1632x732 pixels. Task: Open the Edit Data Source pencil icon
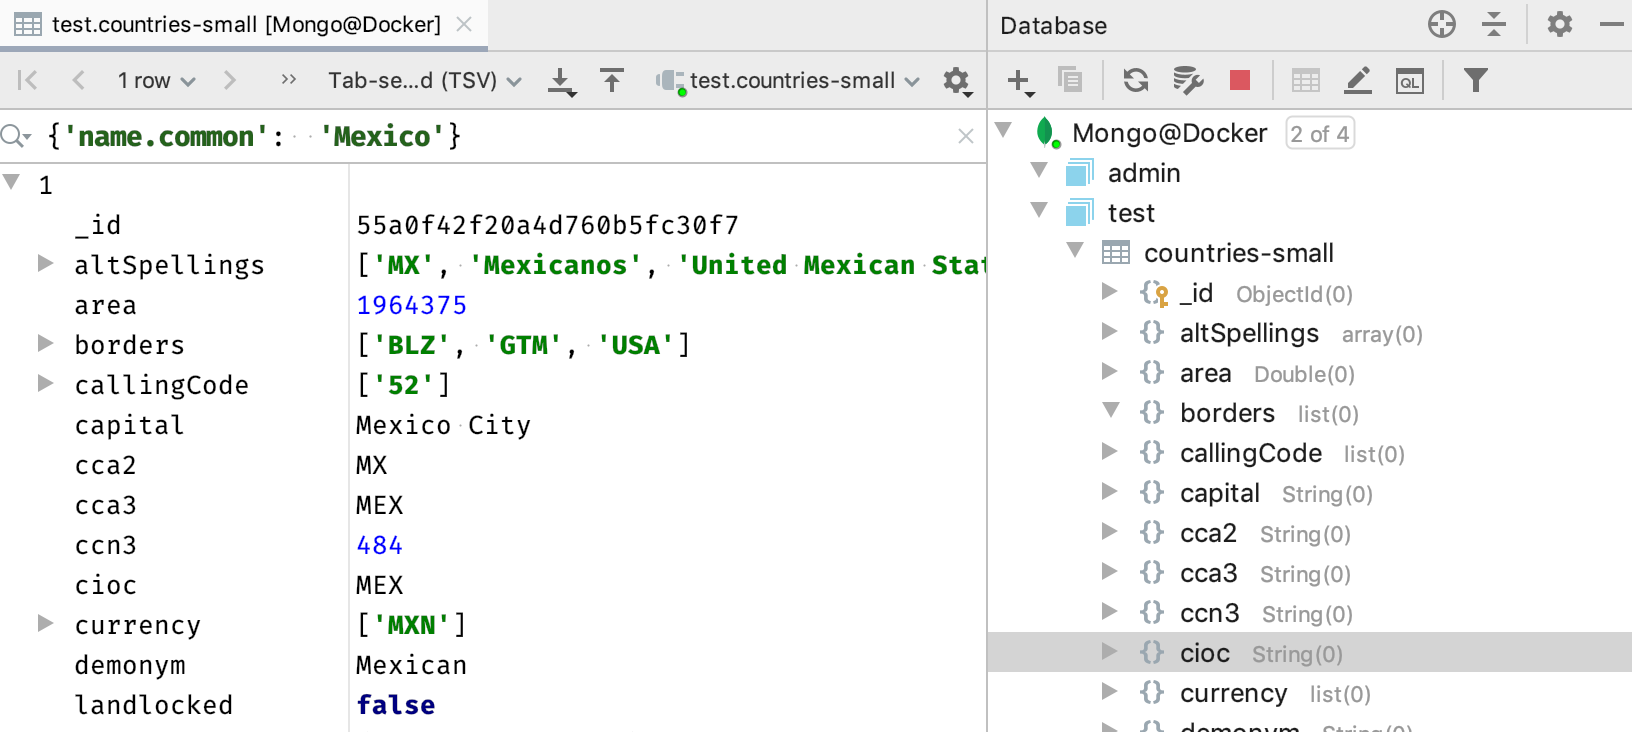tap(1357, 80)
